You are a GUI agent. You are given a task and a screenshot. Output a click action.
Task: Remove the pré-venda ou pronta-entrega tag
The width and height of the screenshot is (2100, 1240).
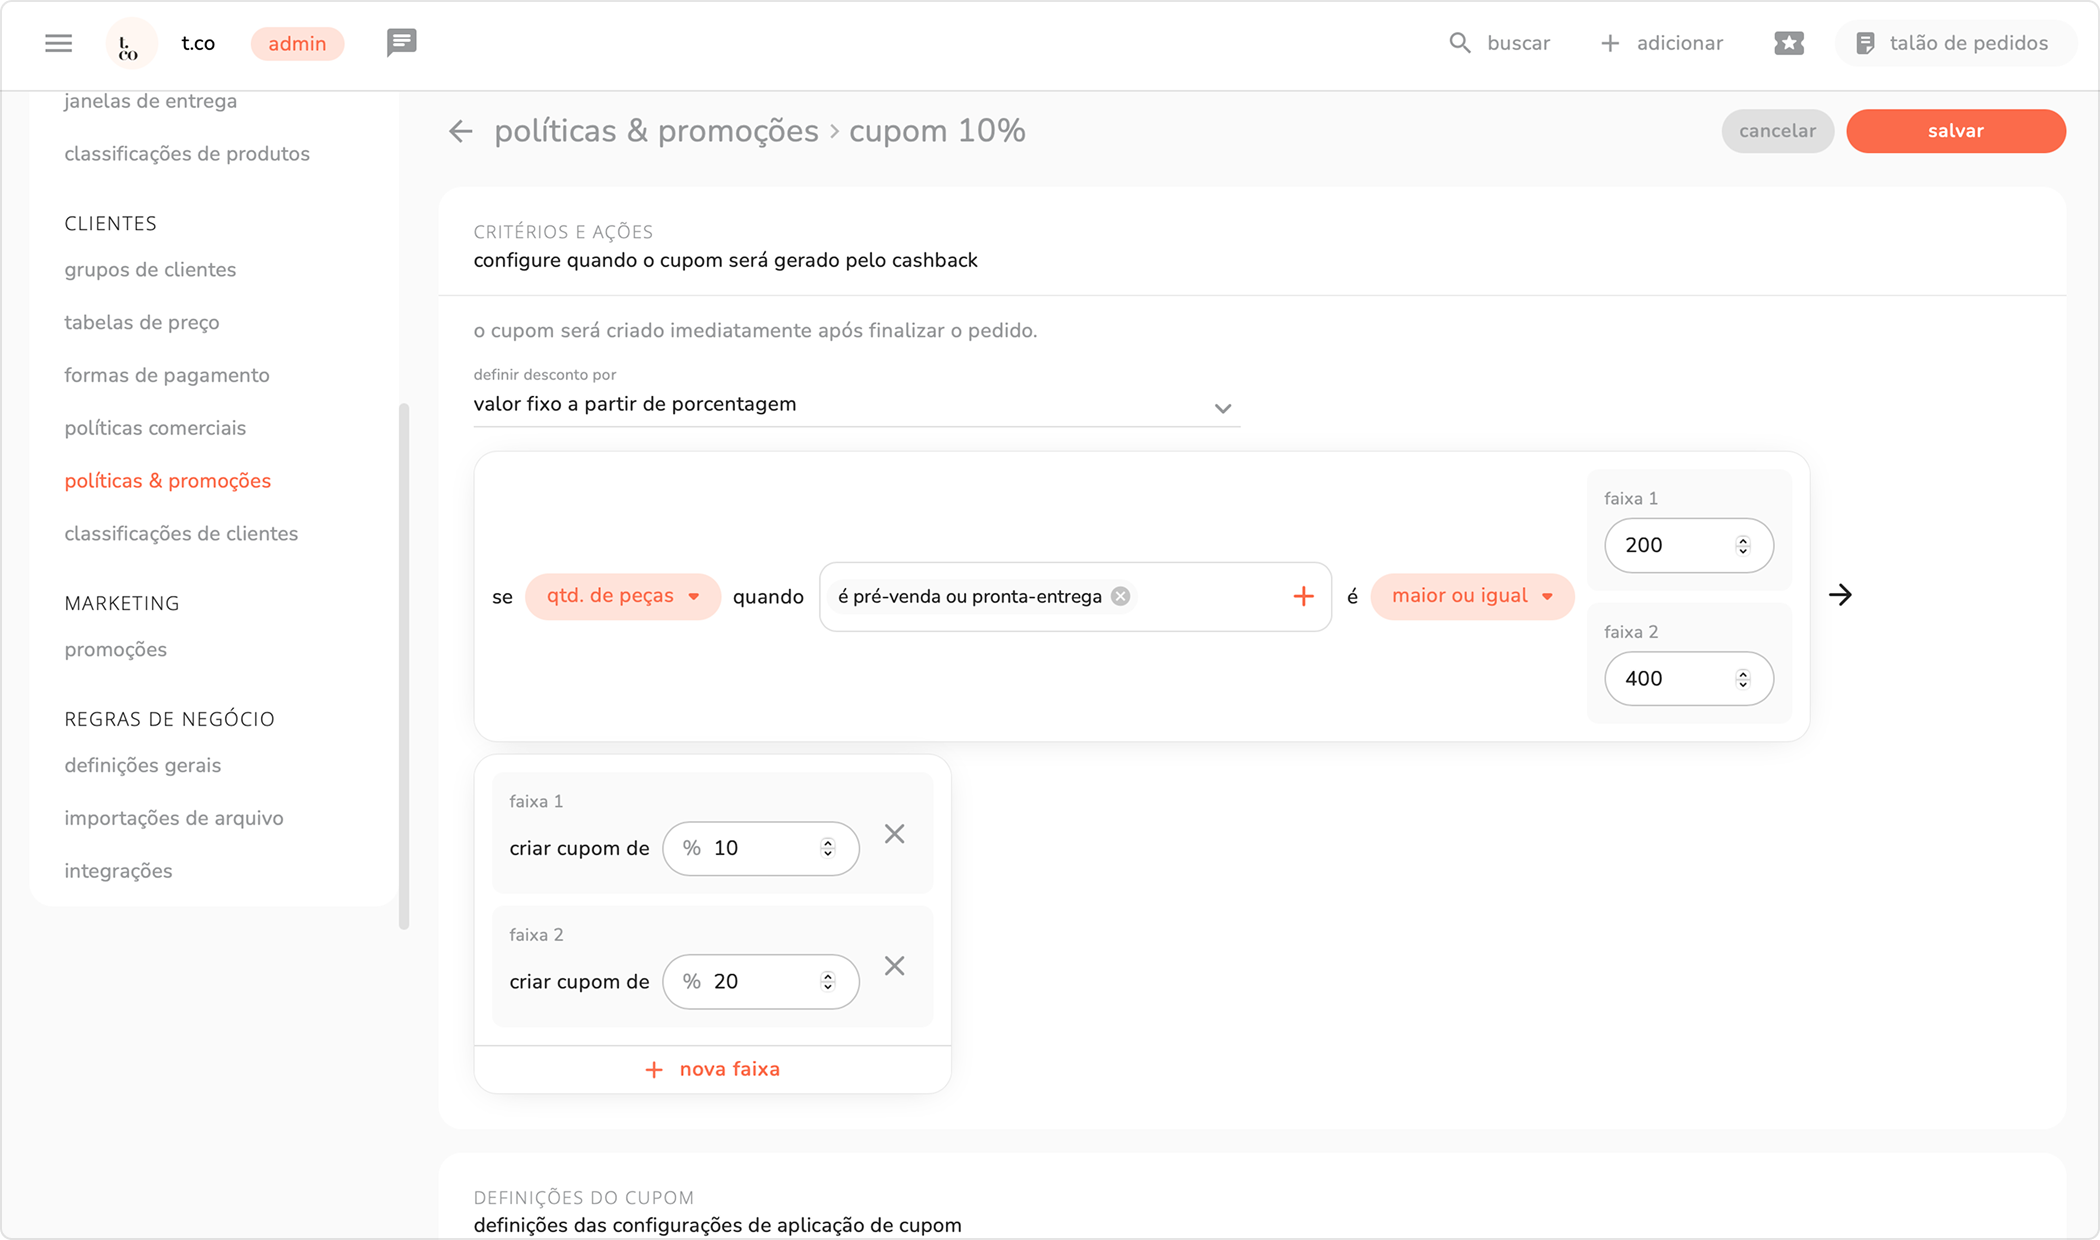click(1121, 596)
